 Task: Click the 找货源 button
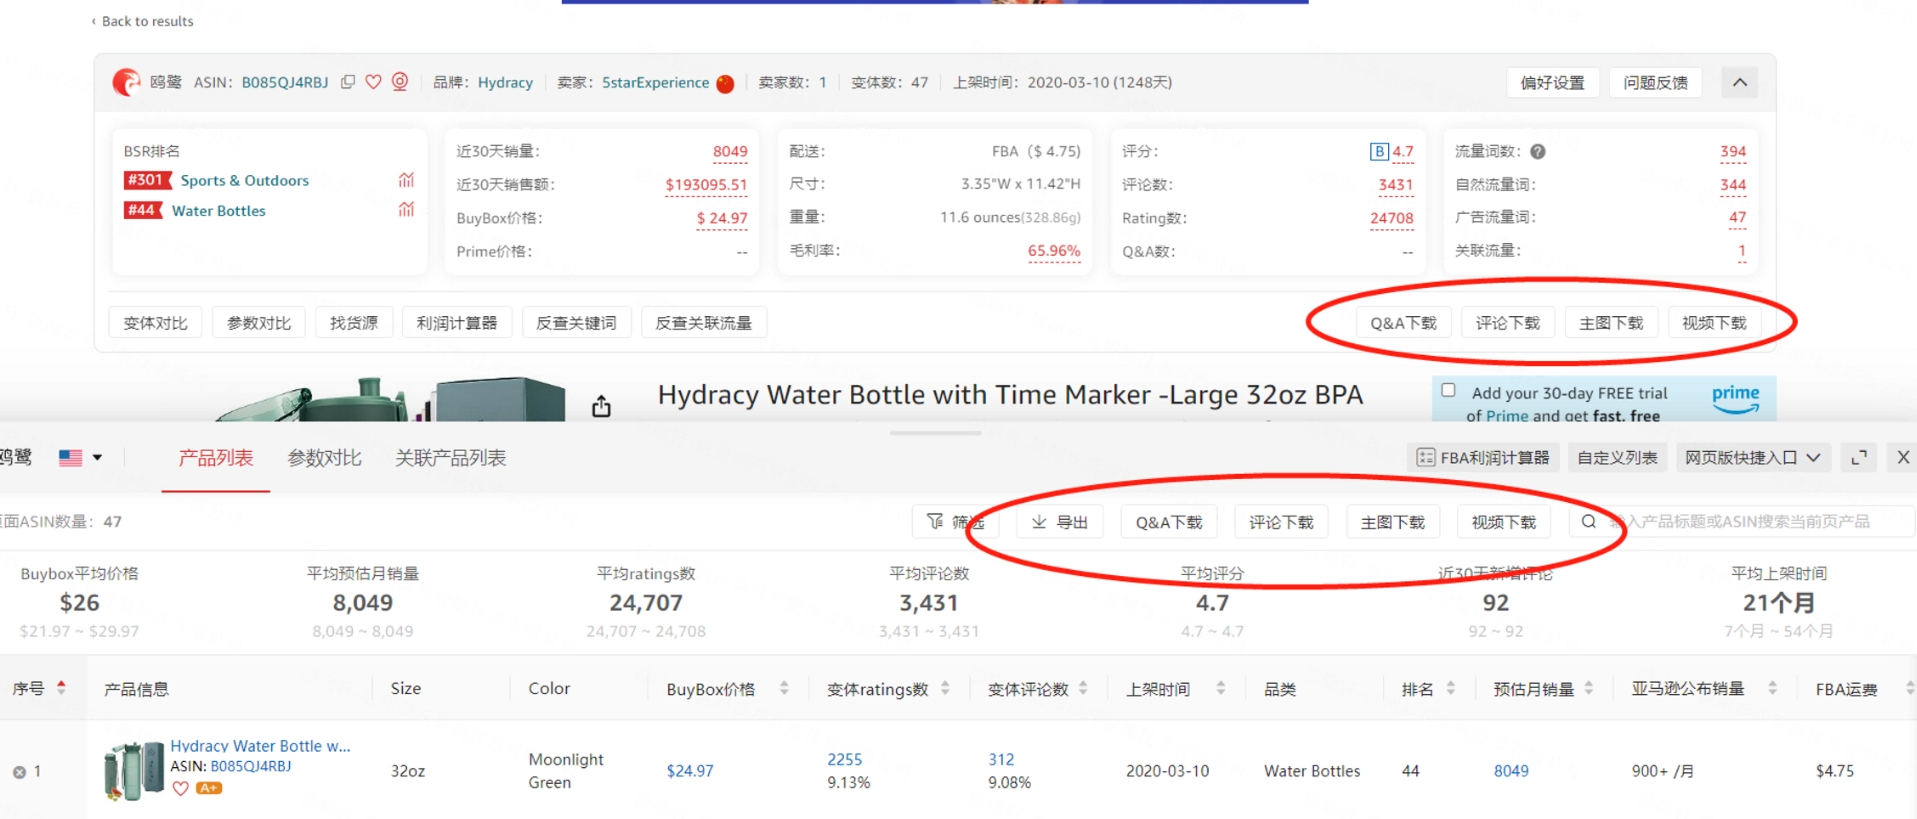(354, 323)
